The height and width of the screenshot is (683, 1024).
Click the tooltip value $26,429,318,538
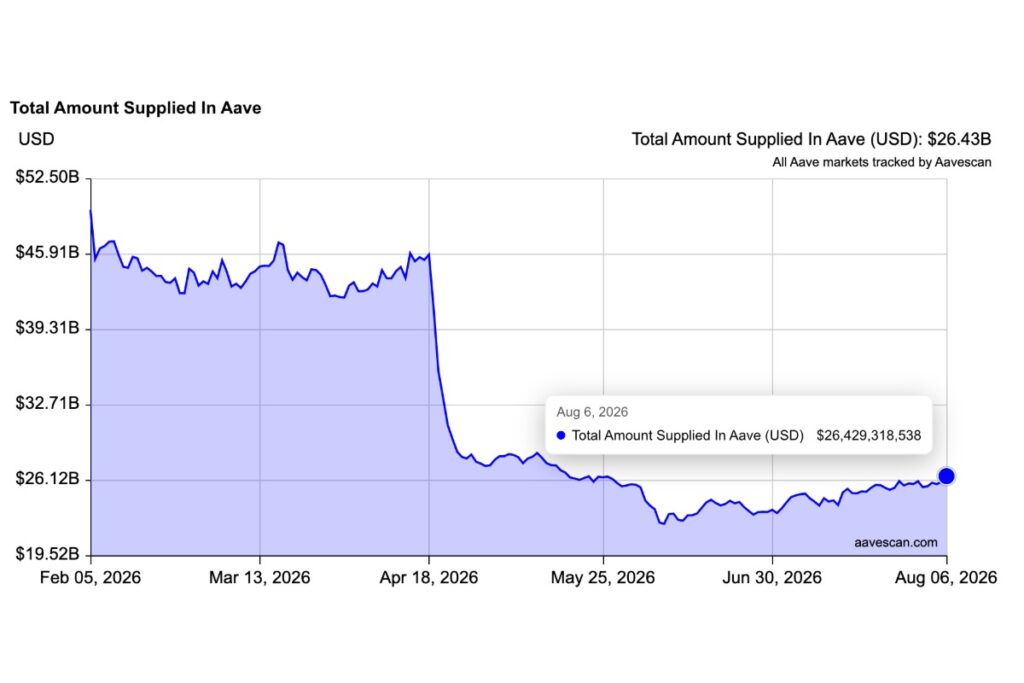[x=869, y=436]
